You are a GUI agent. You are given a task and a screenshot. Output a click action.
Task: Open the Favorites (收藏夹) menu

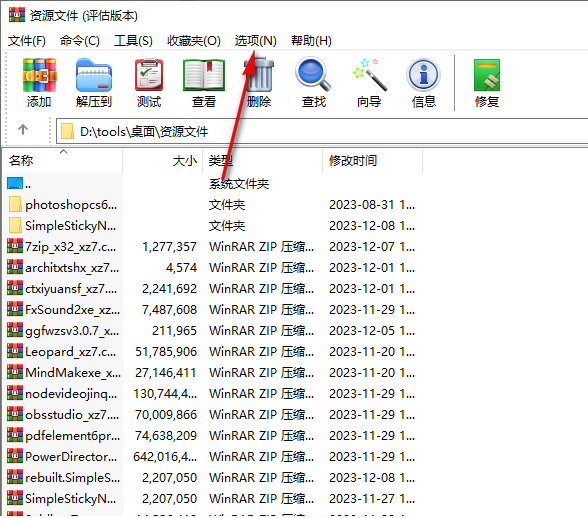click(x=194, y=41)
